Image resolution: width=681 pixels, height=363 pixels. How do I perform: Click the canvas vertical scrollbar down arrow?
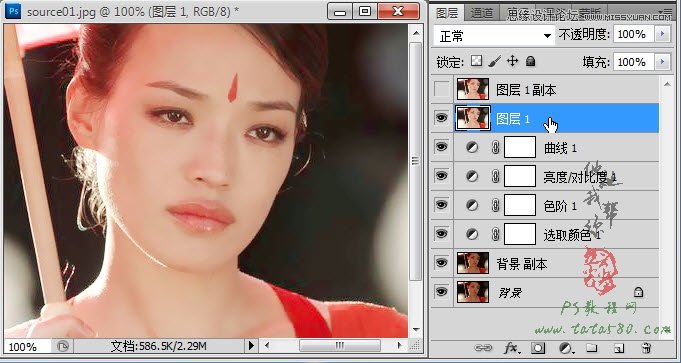click(416, 330)
